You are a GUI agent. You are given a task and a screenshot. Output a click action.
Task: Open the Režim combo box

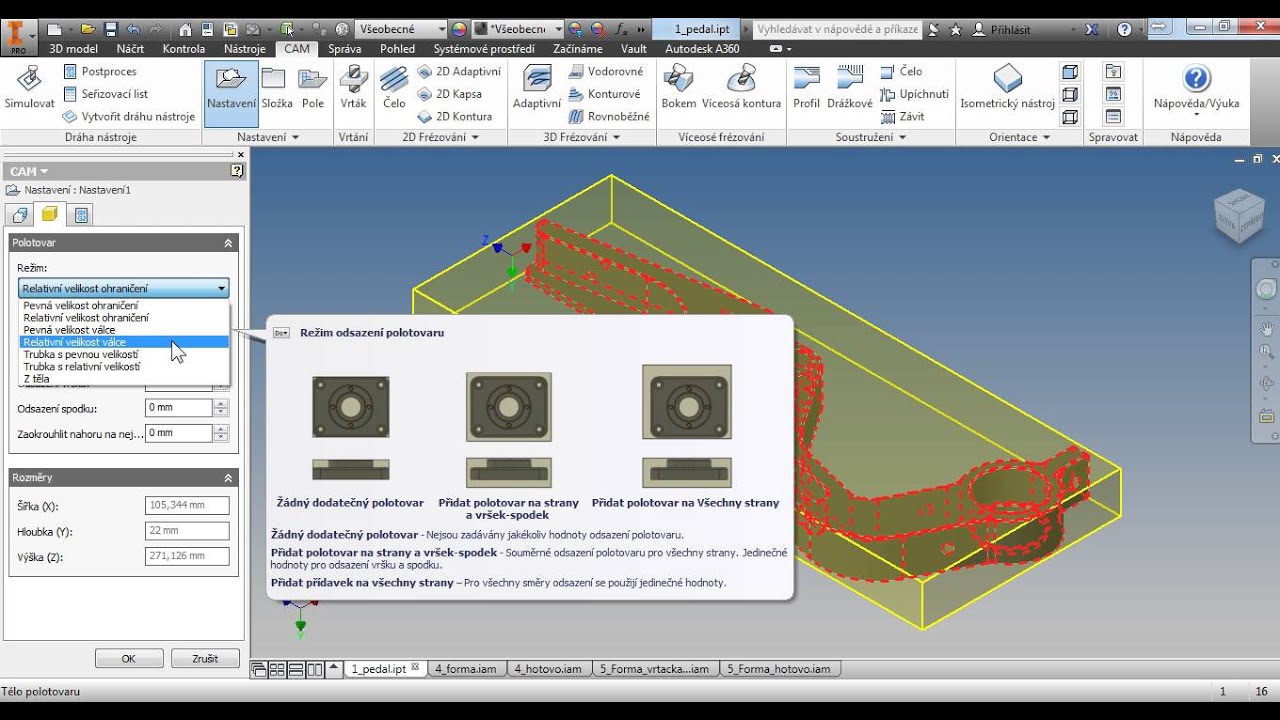click(x=124, y=288)
